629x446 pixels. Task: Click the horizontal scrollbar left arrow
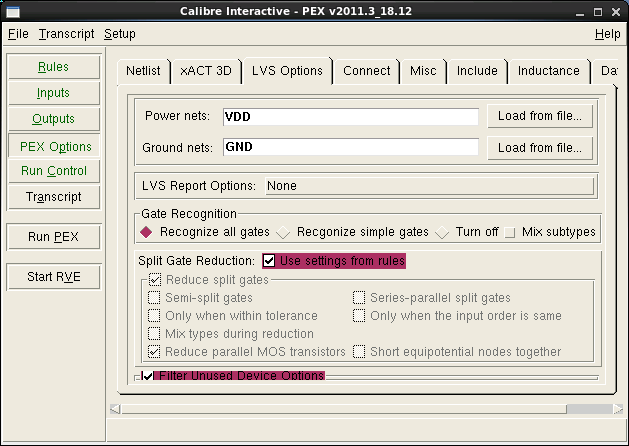[115, 409]
